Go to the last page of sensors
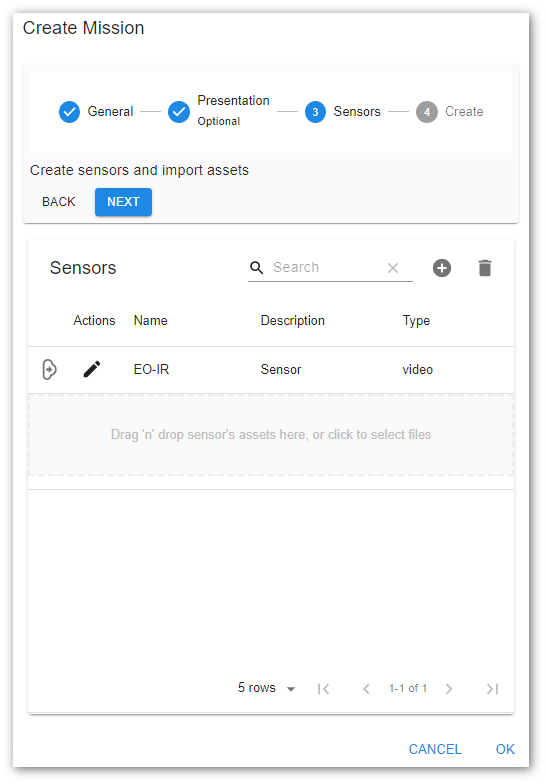The width and height of the screenshot is (546, 784). [x=492, y=689]
